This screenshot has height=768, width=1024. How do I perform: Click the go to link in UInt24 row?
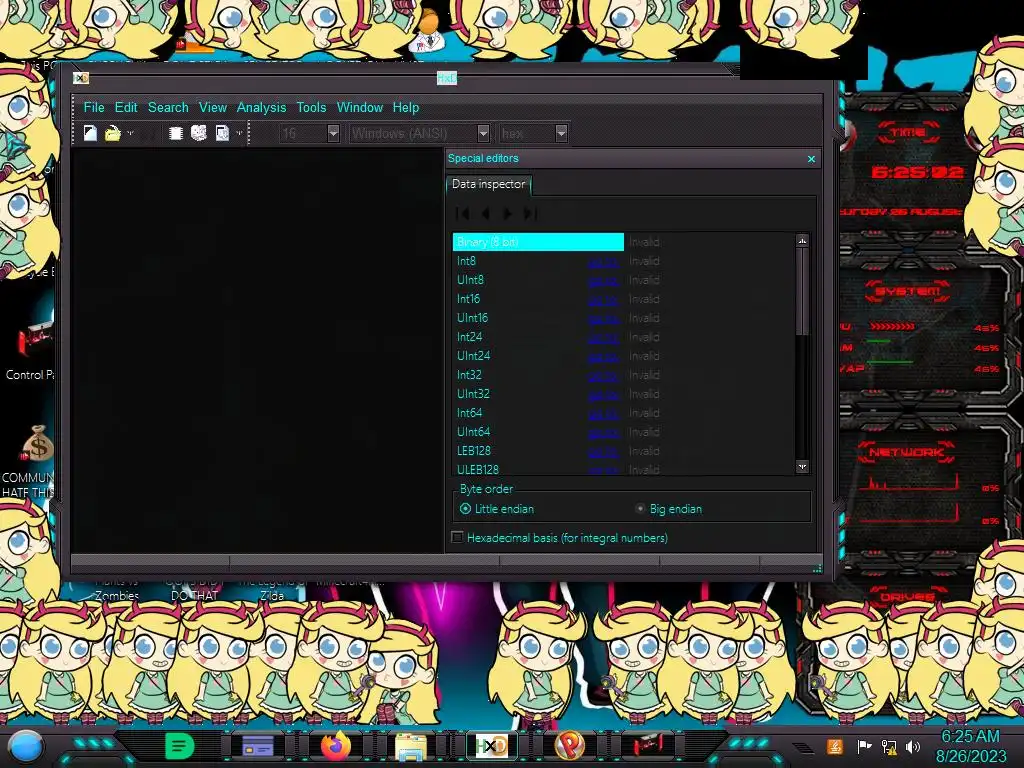point(603,357)
